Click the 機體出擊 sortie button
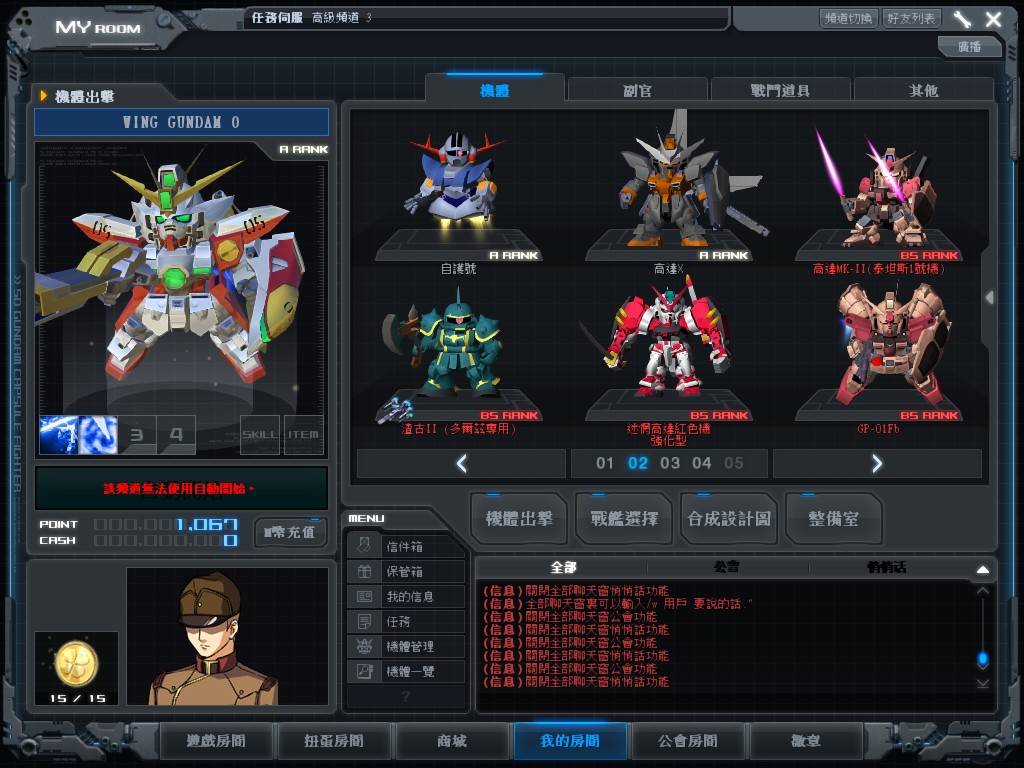 click(519, 519)
